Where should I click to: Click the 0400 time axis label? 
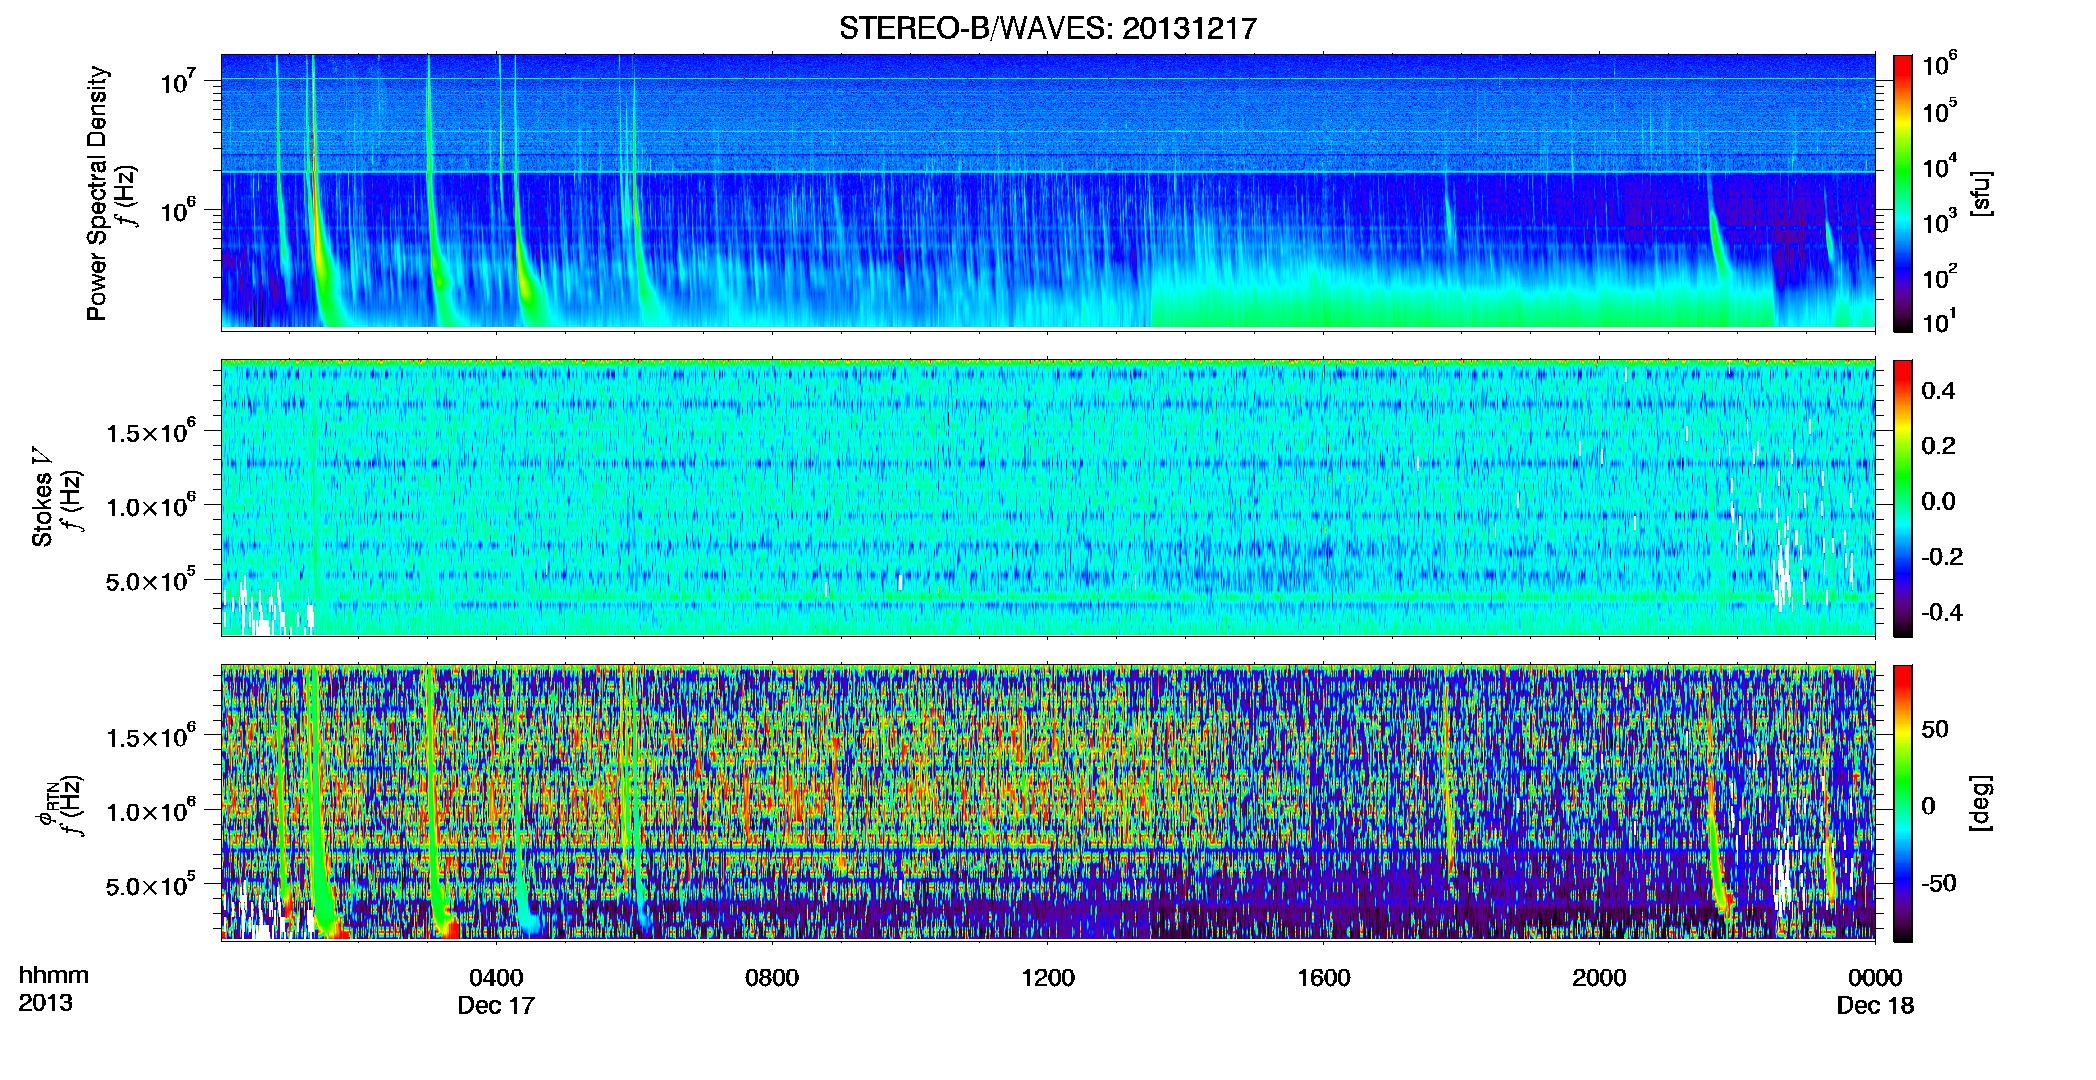point(496,977)
